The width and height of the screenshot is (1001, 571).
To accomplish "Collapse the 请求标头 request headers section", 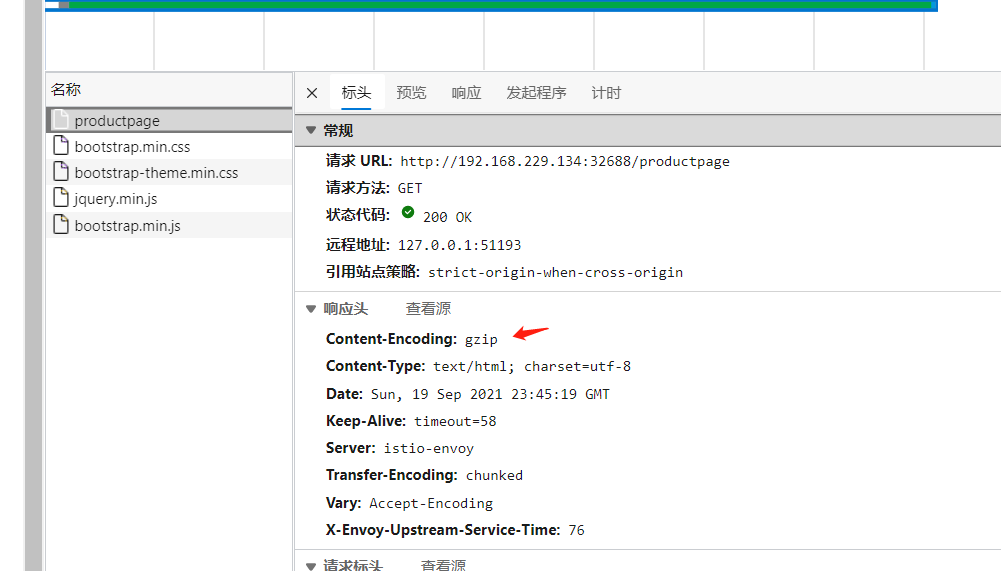I will [x=311, y=566].
